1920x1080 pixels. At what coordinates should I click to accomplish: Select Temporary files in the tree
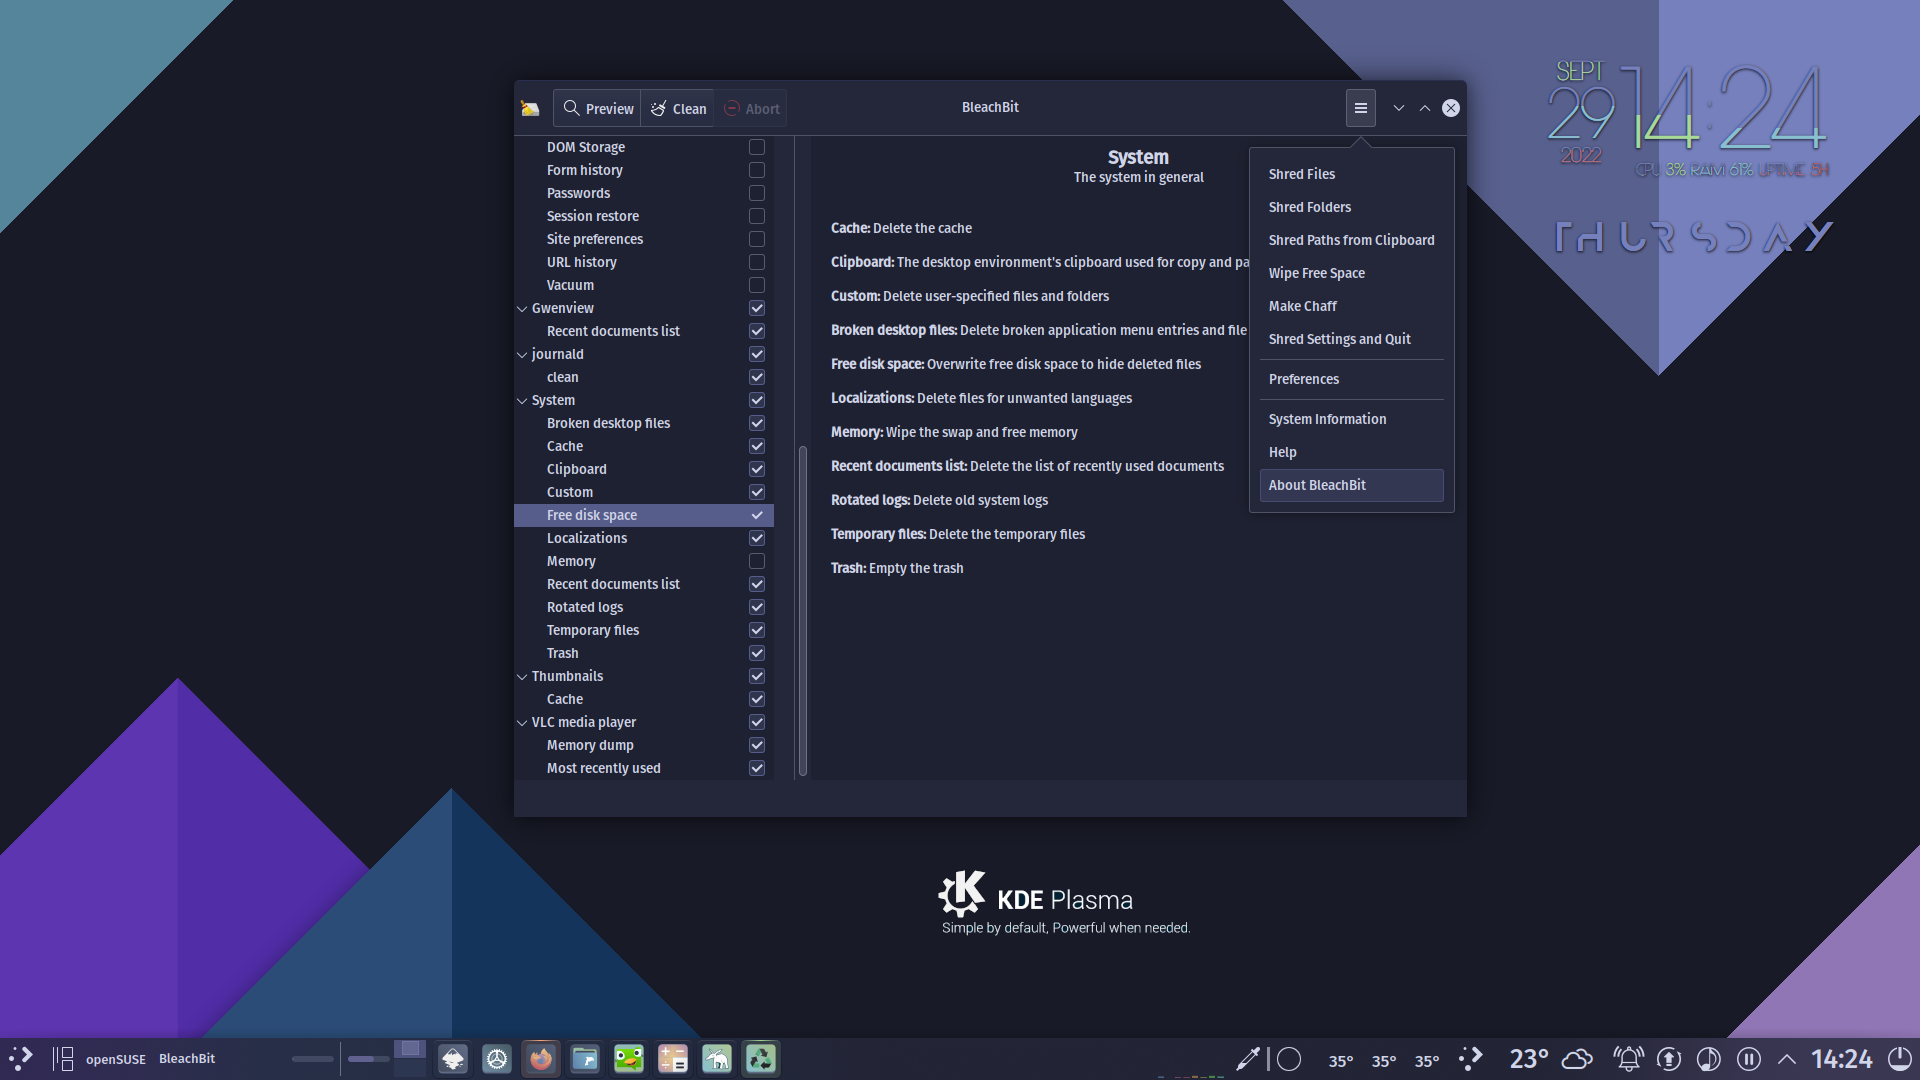click(x=644, y=630)
